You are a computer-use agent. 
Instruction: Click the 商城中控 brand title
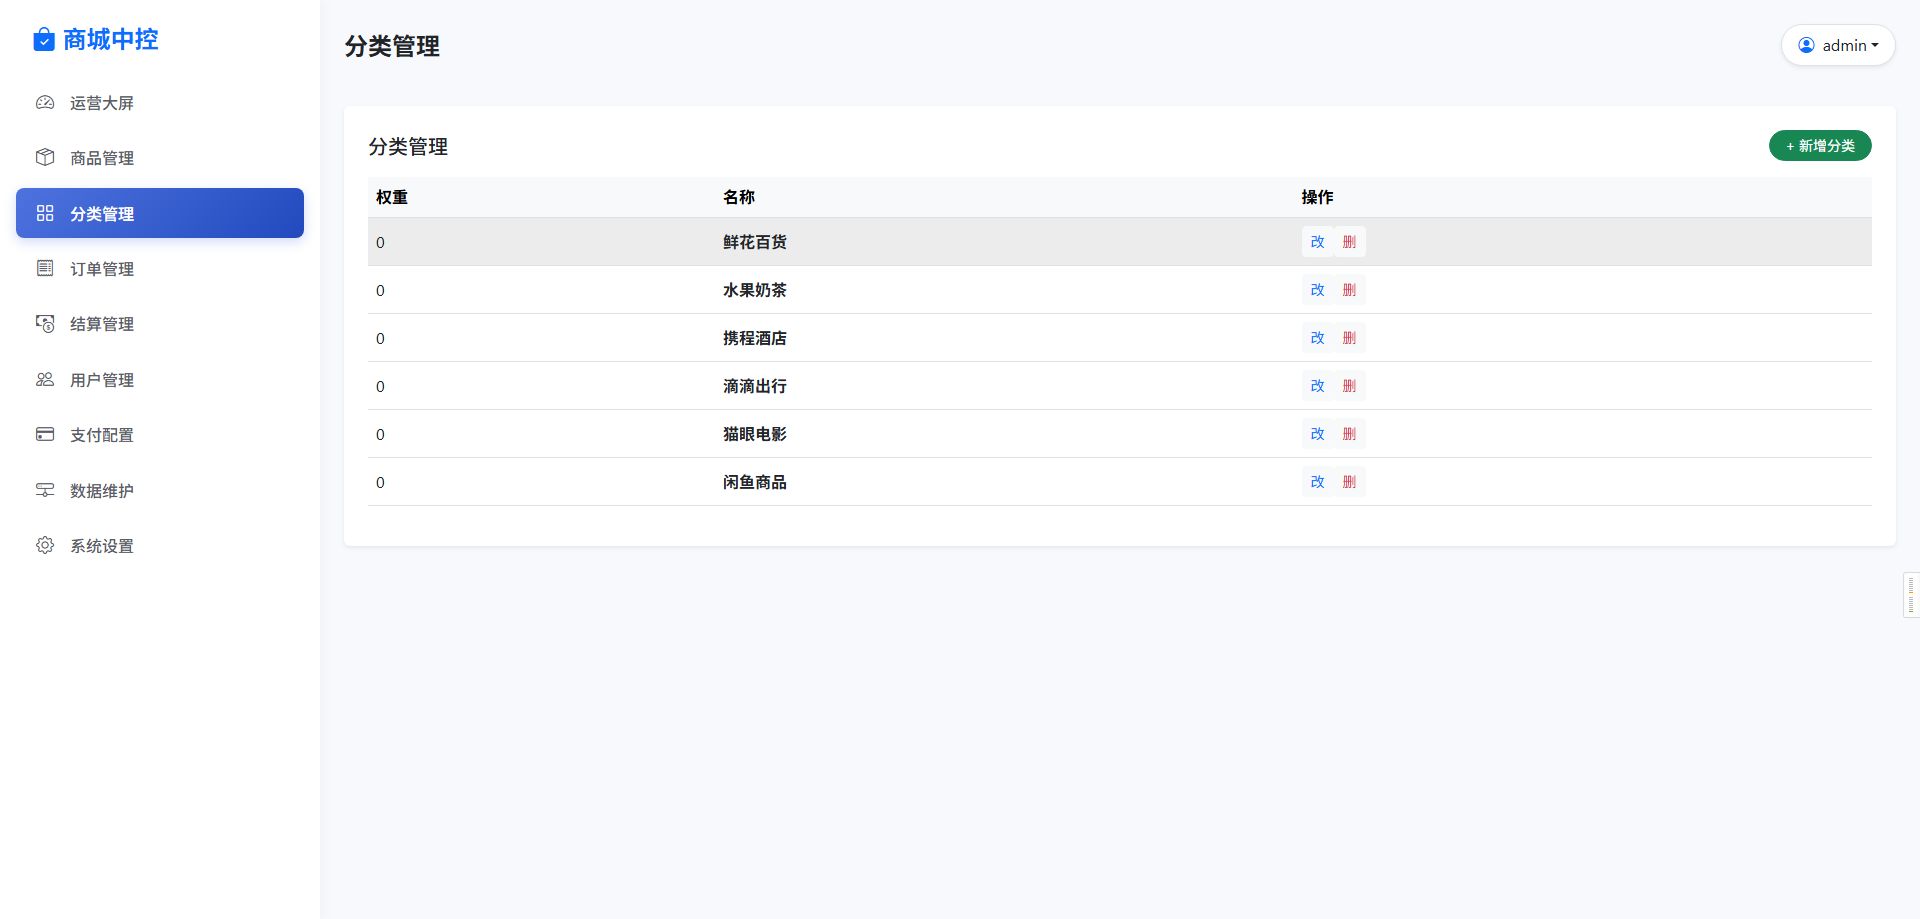pos(111,39)
